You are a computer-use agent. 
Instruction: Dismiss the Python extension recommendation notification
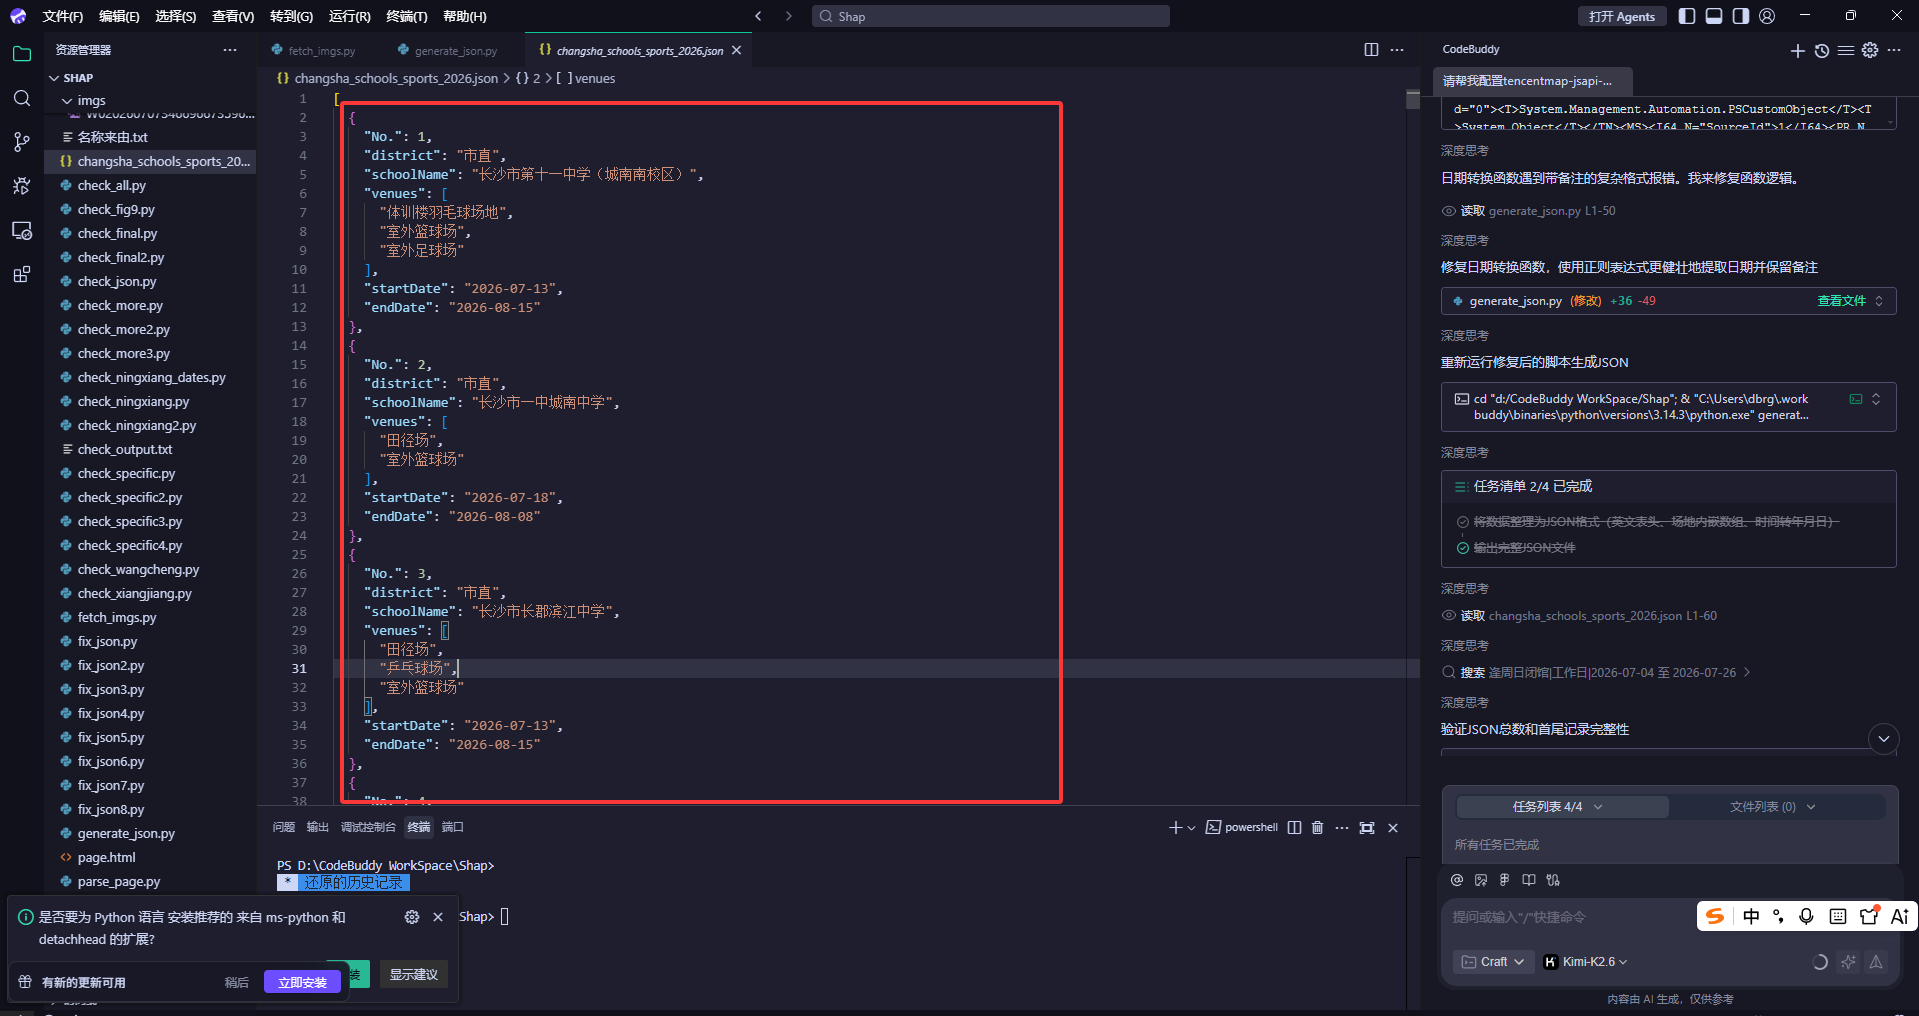pyautogui.click(x=438, y=917)
